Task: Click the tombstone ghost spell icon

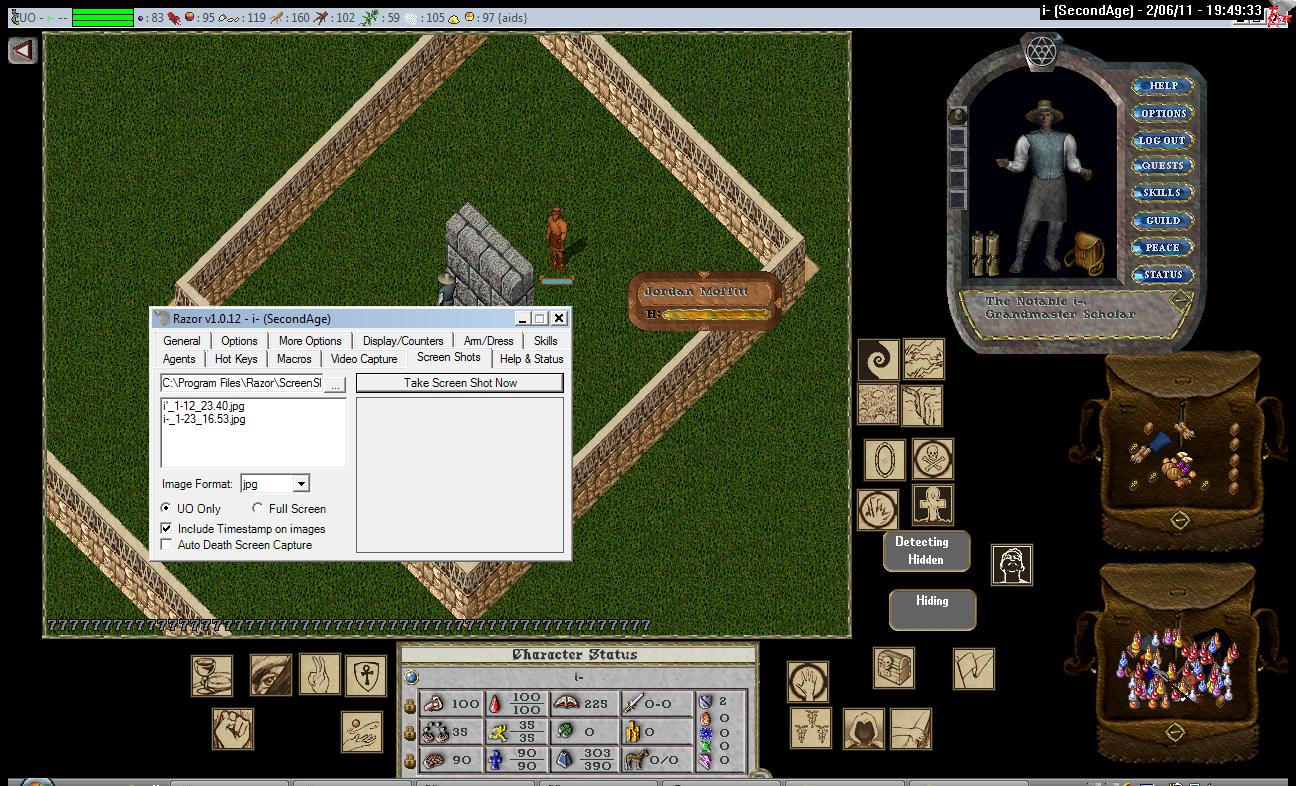Action: [x=932, y=506]
